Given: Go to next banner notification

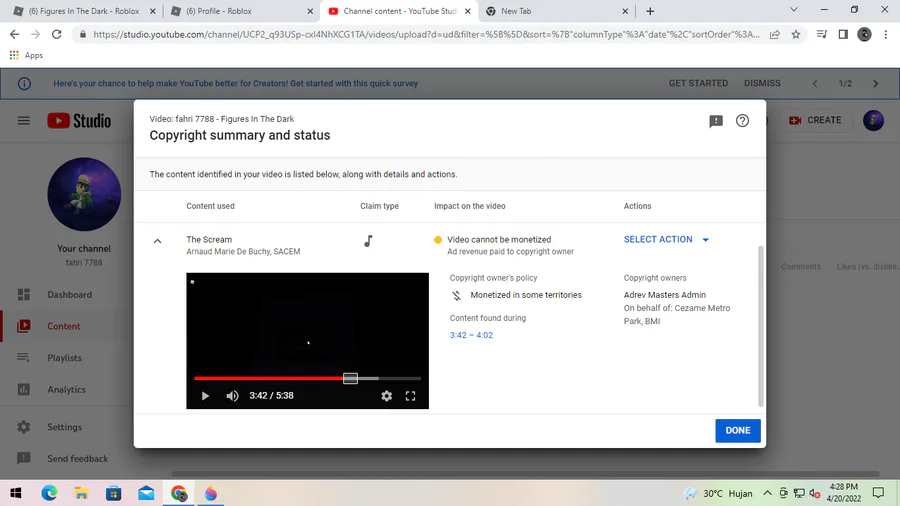Looking at the screenshot, I should click(875, 84).
